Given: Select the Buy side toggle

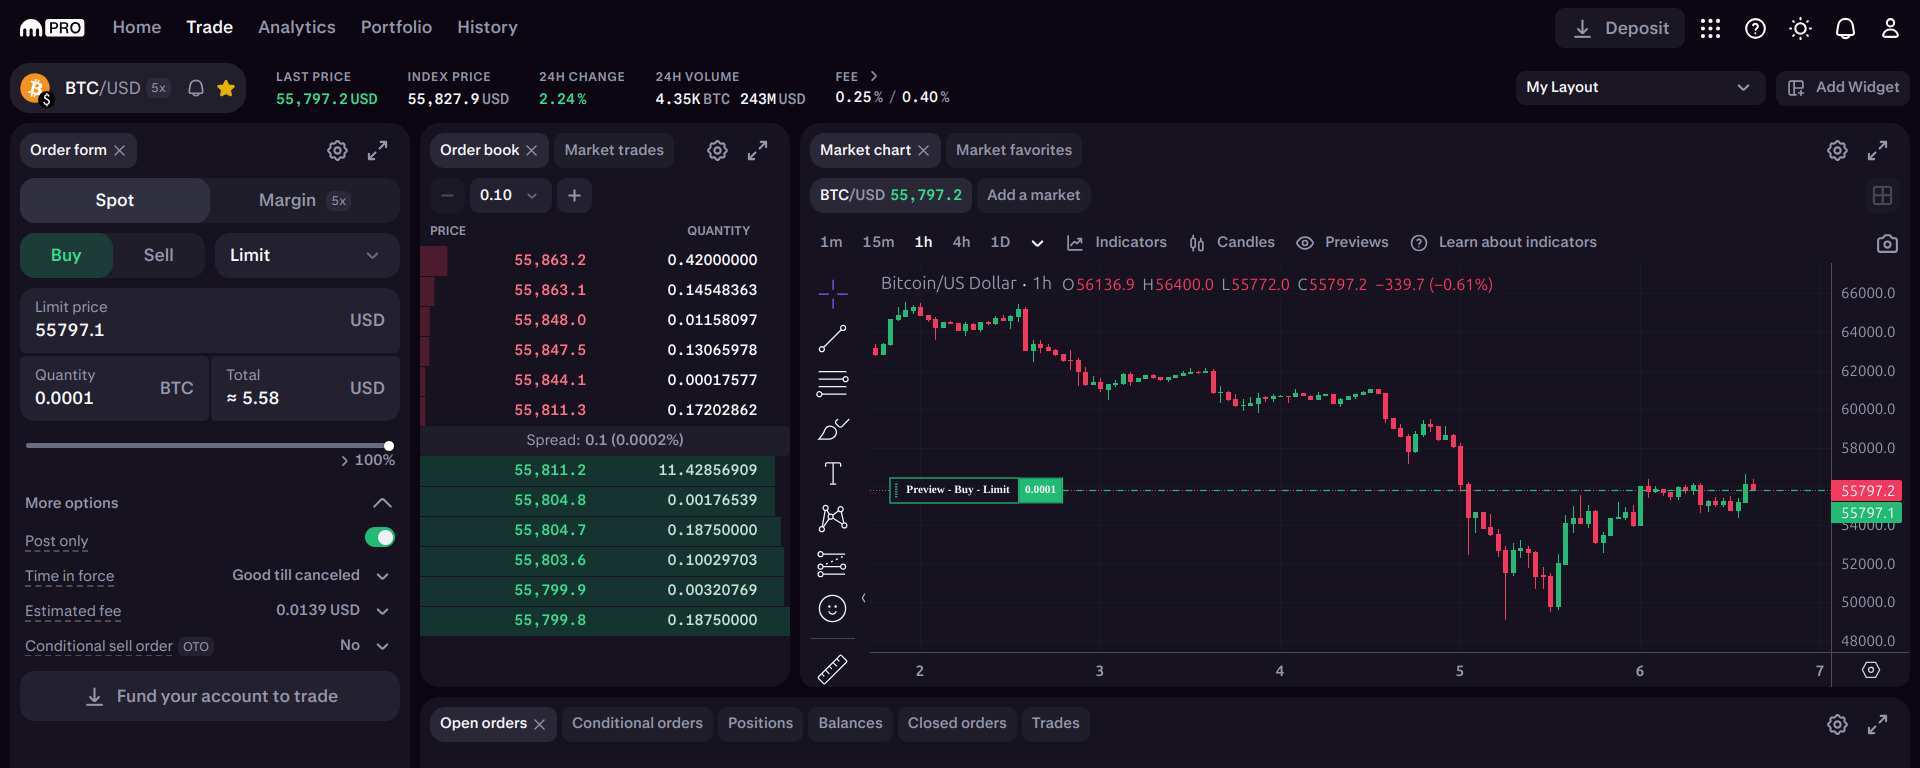Looking at the screenshot, I should click(66, 255).
